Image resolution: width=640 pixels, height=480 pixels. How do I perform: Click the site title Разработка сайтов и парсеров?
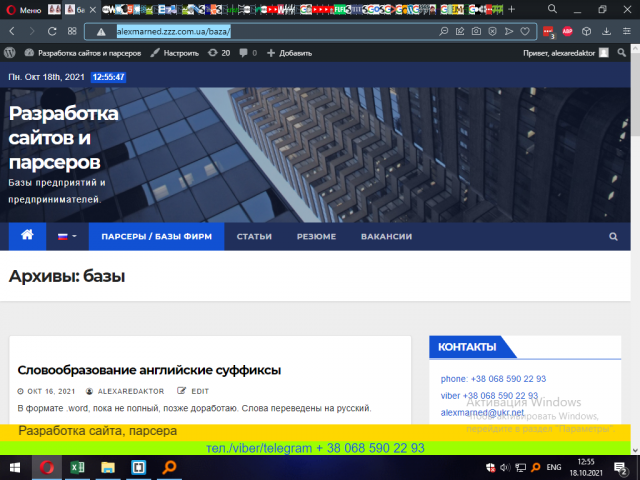pos(64,138)
